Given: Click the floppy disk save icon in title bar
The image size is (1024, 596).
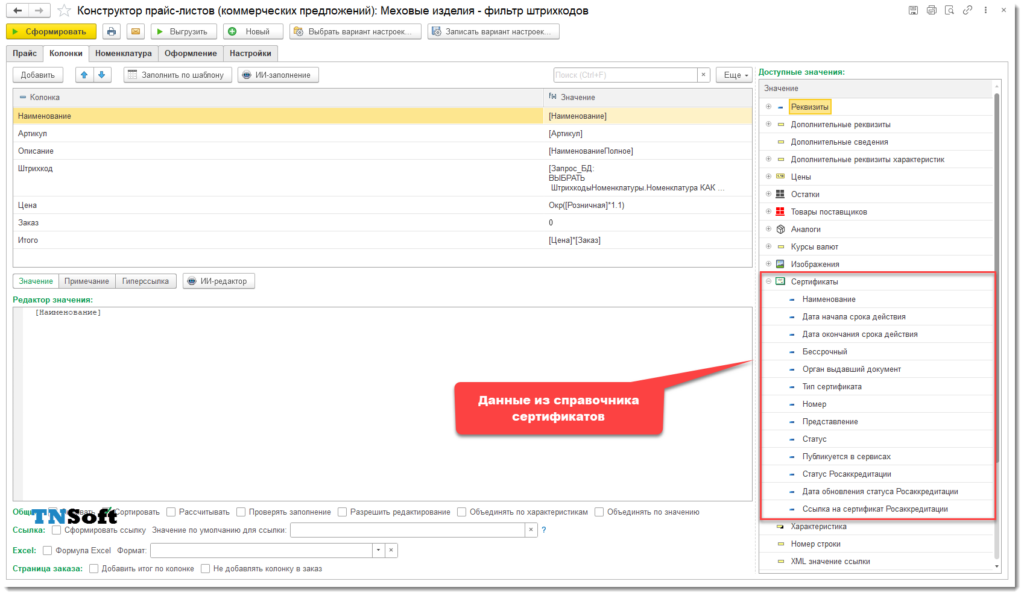Looking at the screenshot, I should pyautogui.click(x=913, y=10).
